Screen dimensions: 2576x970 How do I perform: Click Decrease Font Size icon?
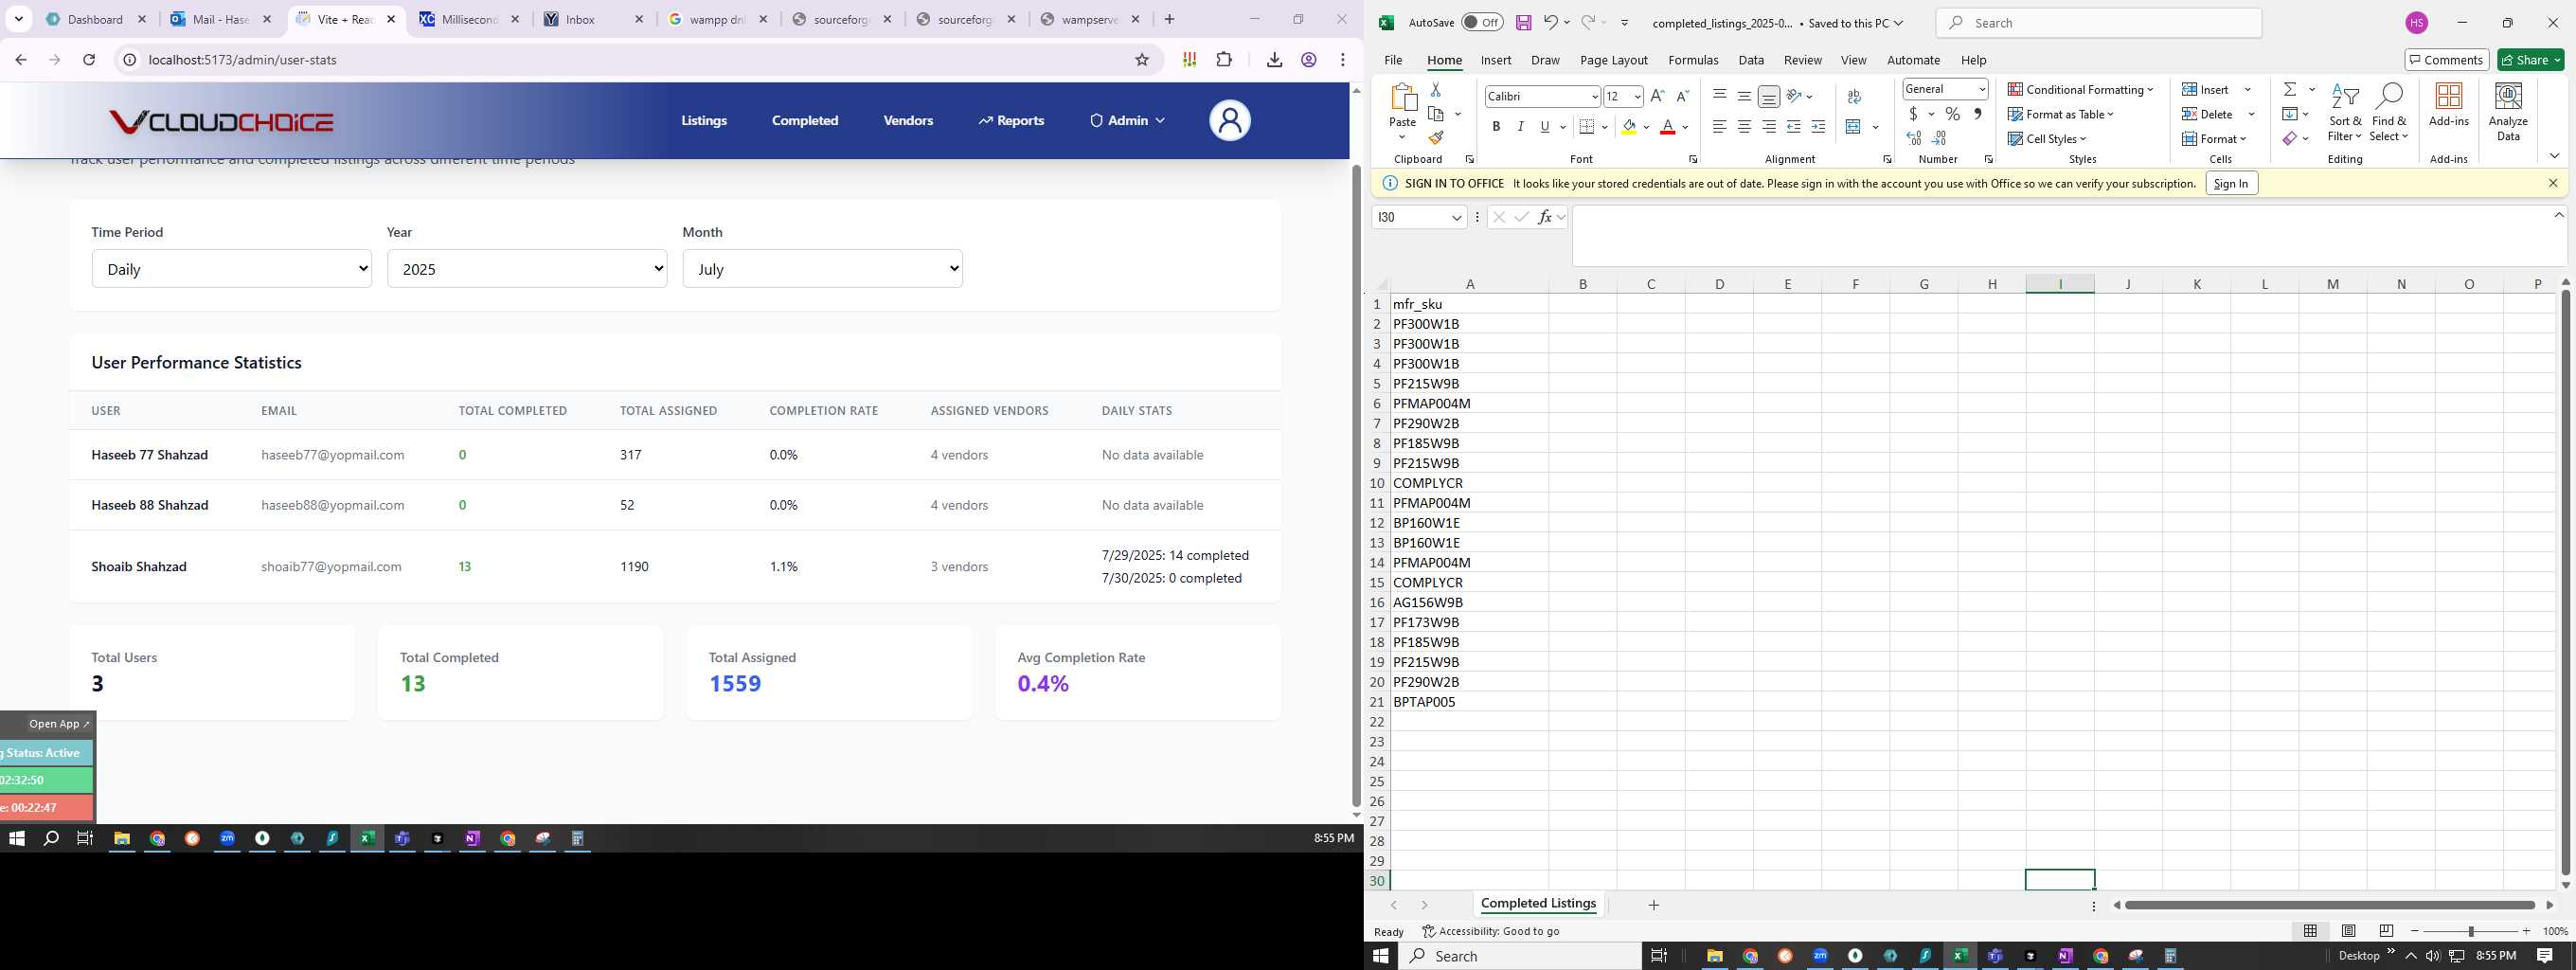[1682, 96]
